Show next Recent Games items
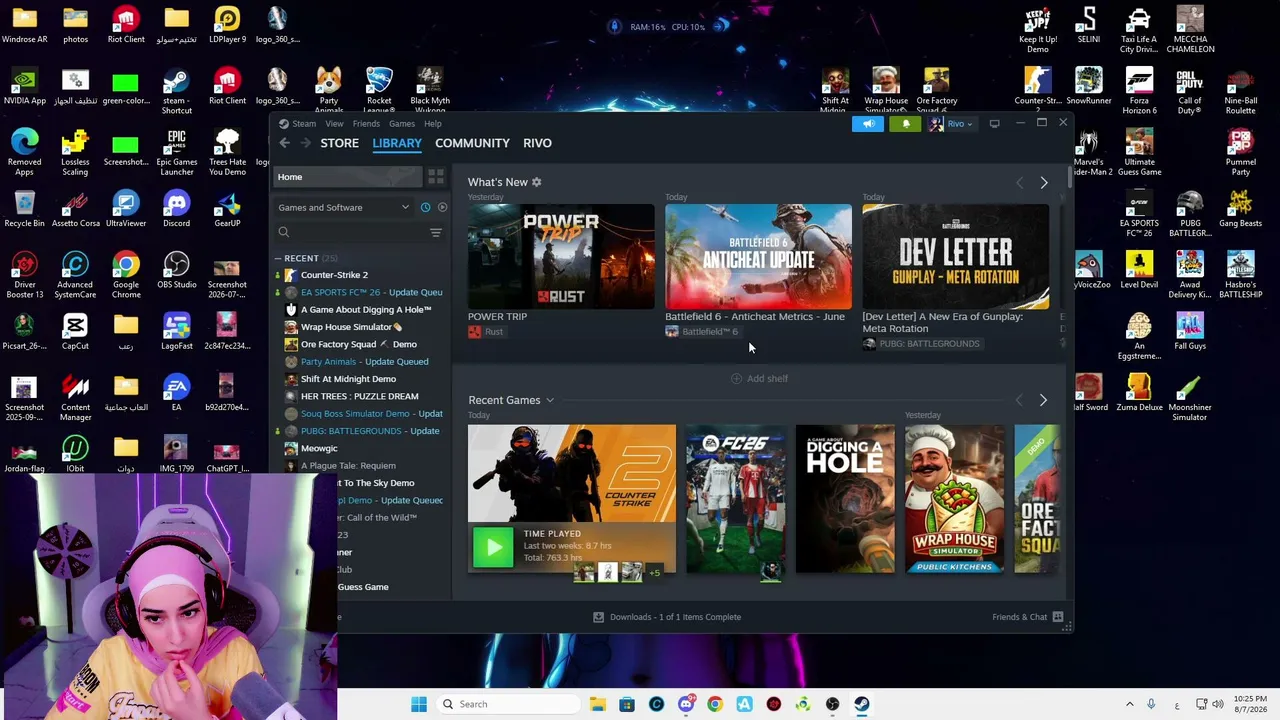Screen dimensions: 1280x720 pos(1043,401)
